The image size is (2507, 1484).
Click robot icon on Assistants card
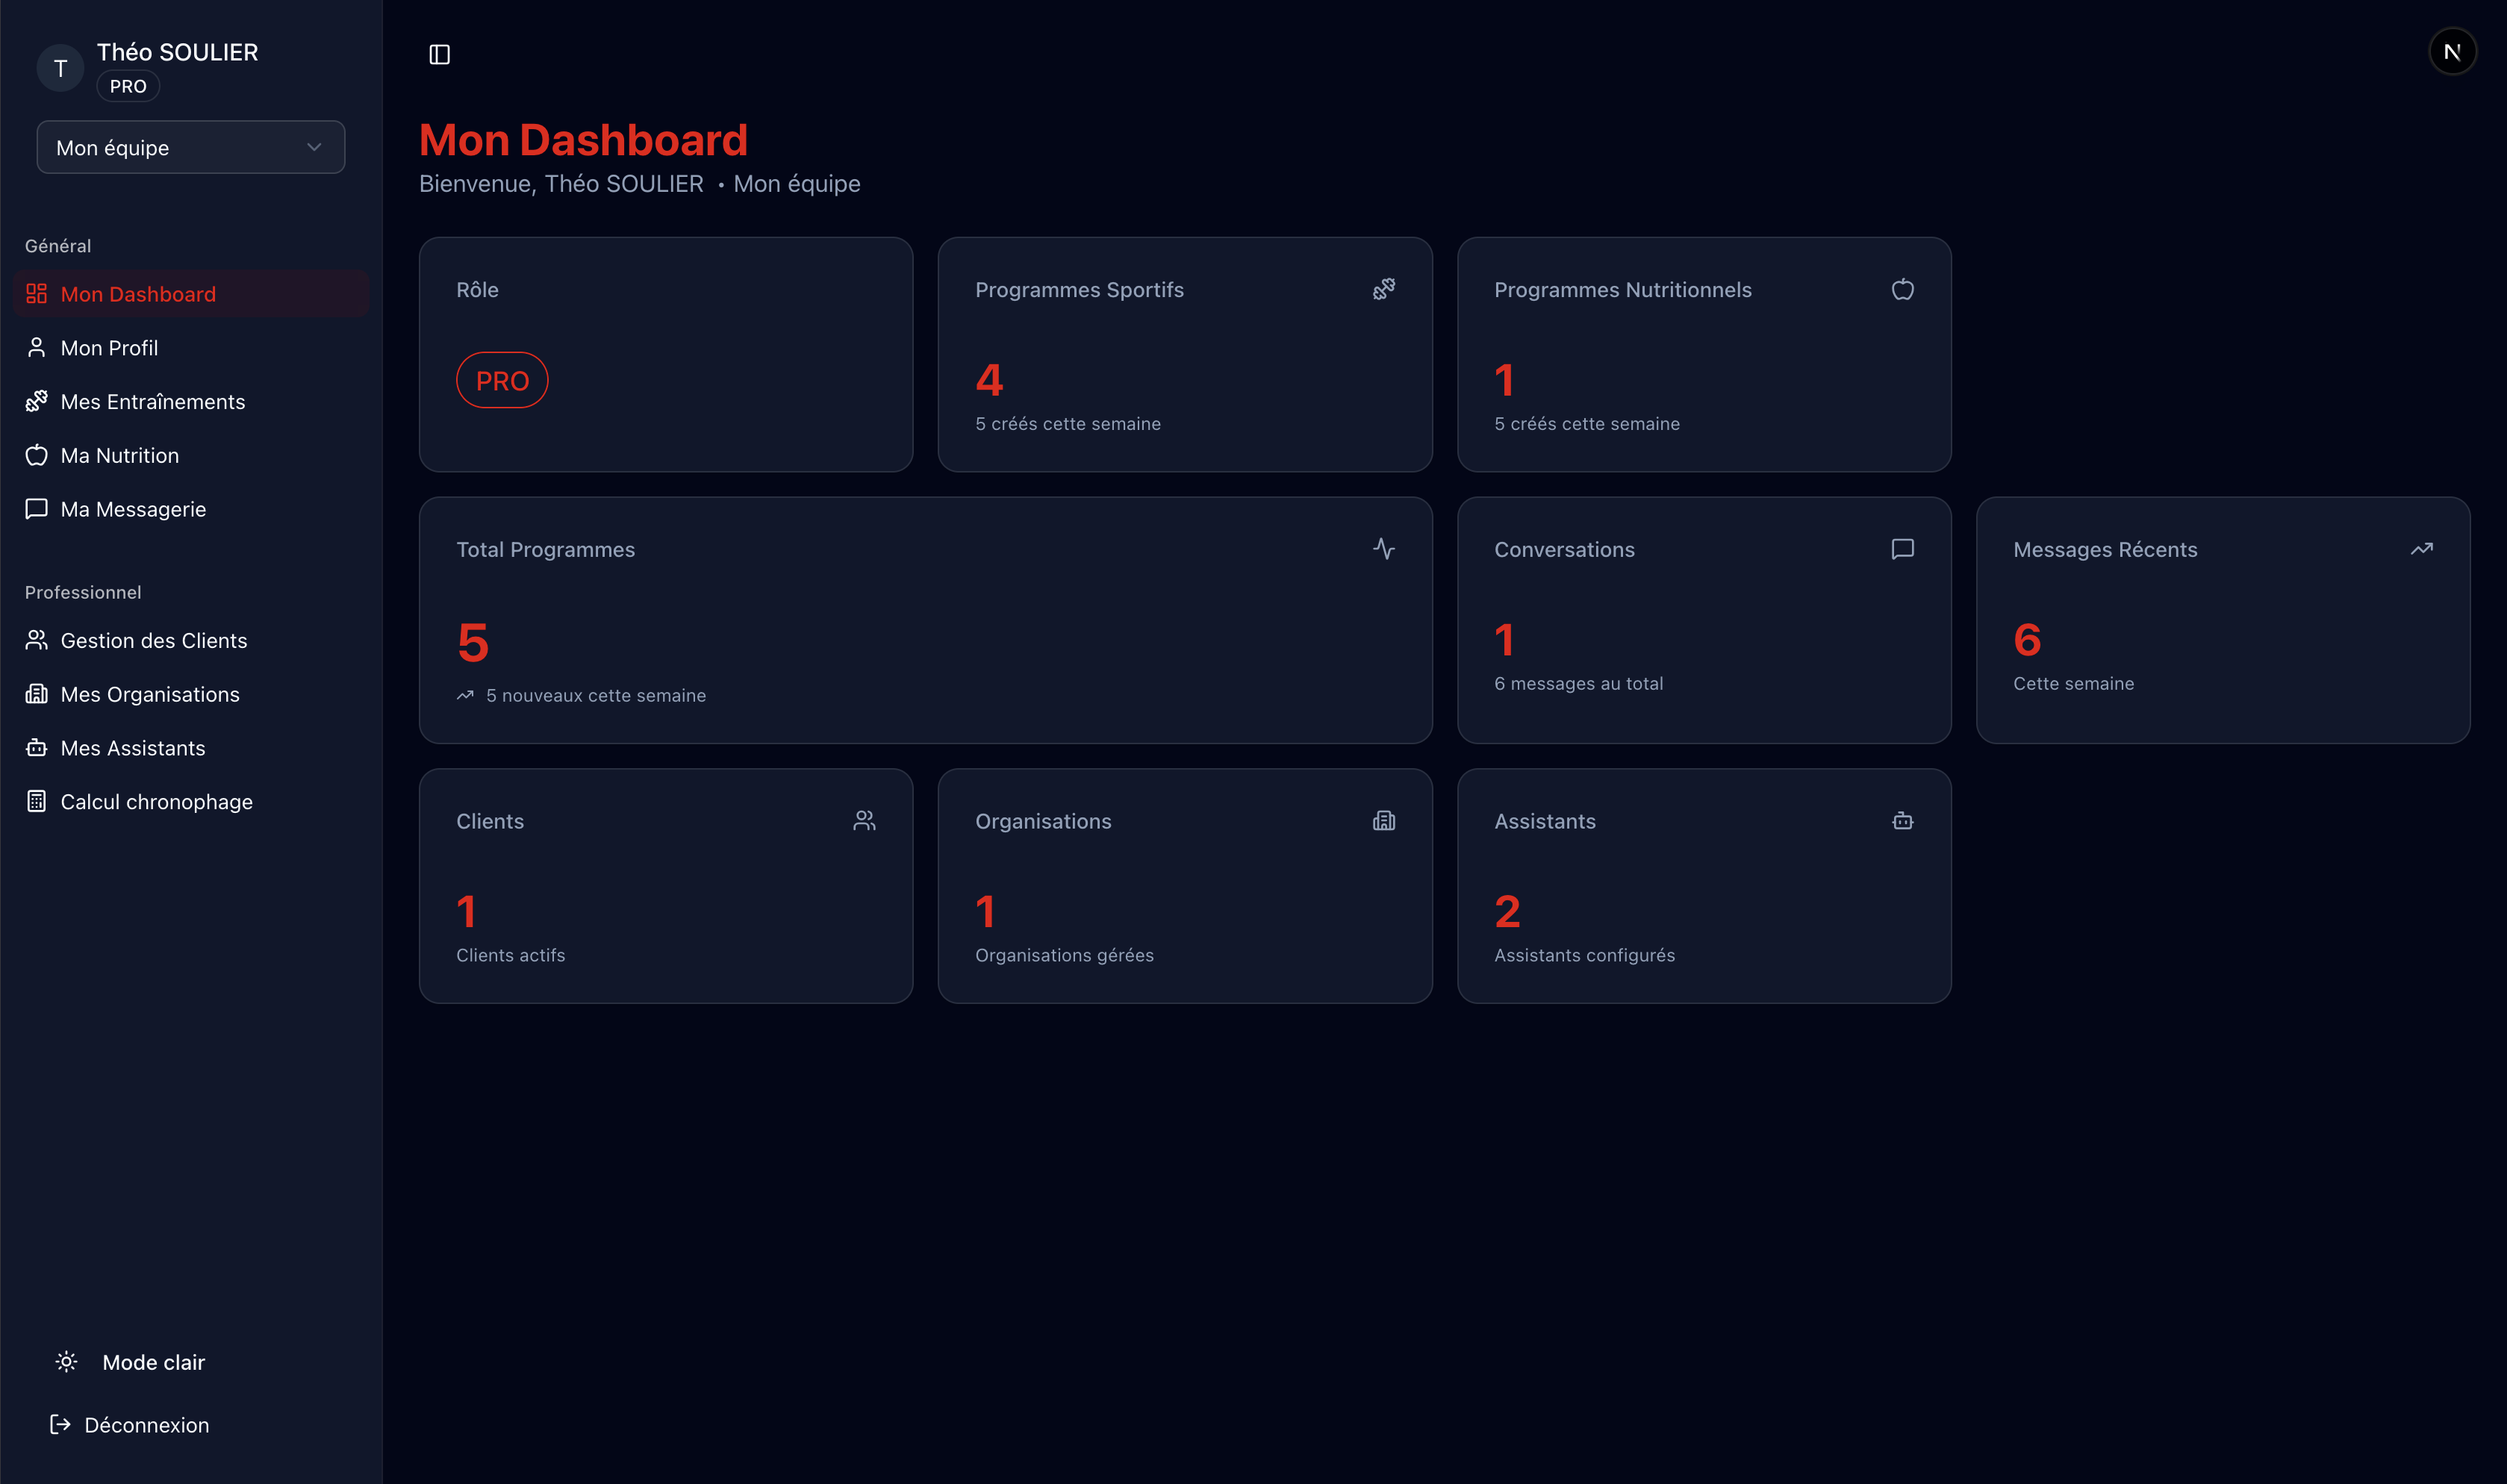[x=1902, y=821]
